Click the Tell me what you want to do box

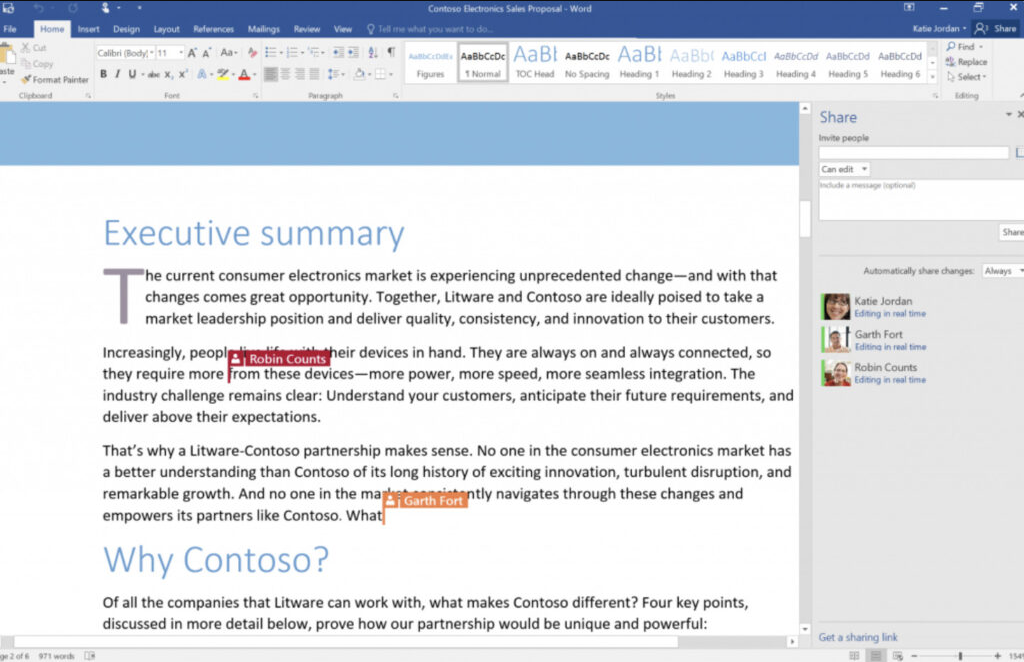[431, 29]
